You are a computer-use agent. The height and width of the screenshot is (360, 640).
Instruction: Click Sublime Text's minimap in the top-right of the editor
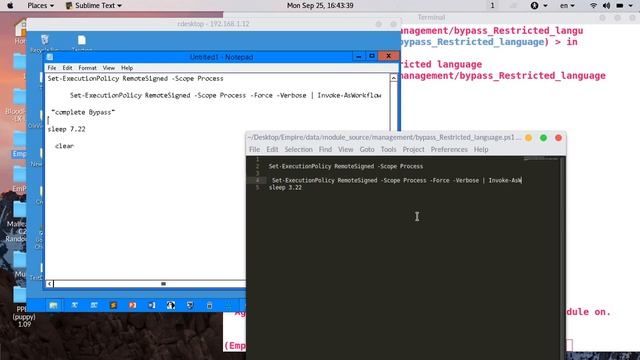click(540, 158)
